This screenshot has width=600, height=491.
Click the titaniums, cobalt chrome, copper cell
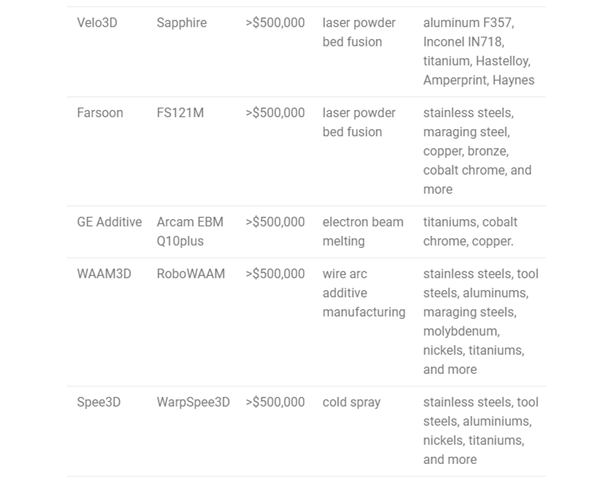pyautogui.click(x=470, y=231)
